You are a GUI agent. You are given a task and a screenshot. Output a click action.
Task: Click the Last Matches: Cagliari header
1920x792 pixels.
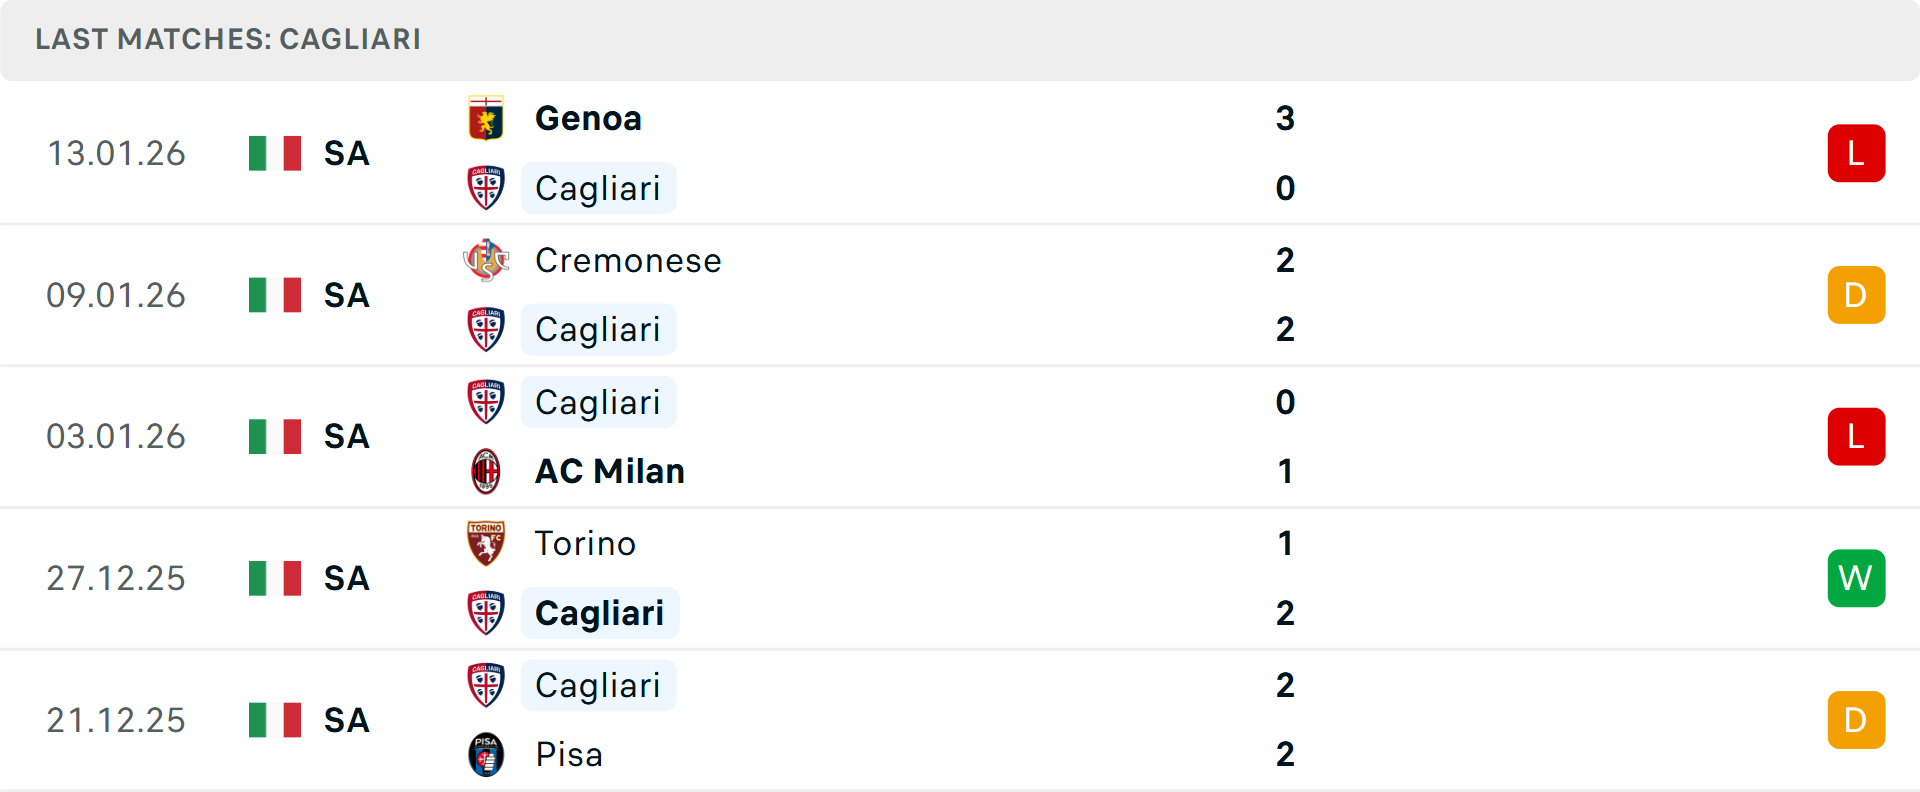pyautogui.click(x=228, y=39)
